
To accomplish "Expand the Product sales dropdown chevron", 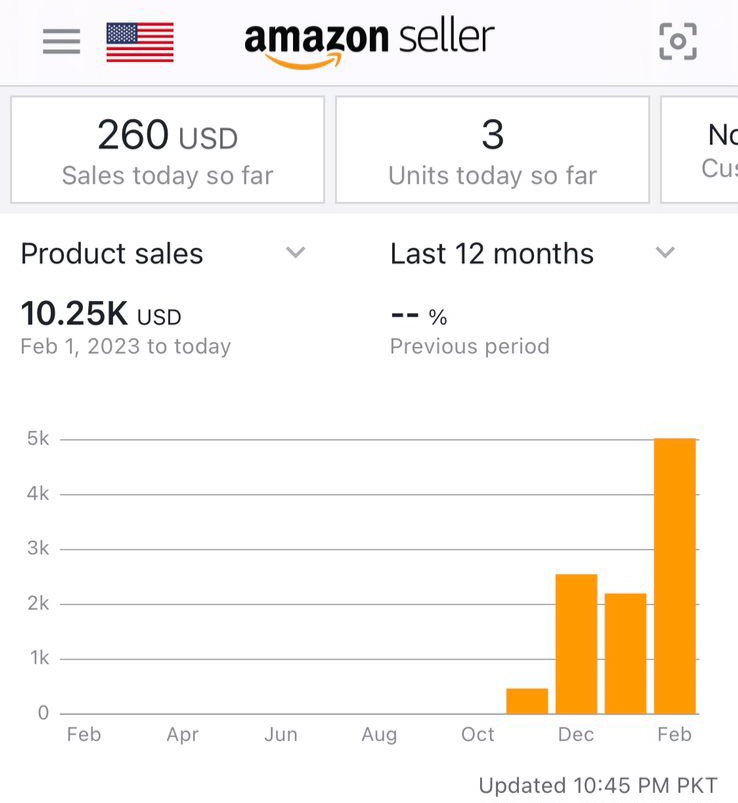I will 295,253.
